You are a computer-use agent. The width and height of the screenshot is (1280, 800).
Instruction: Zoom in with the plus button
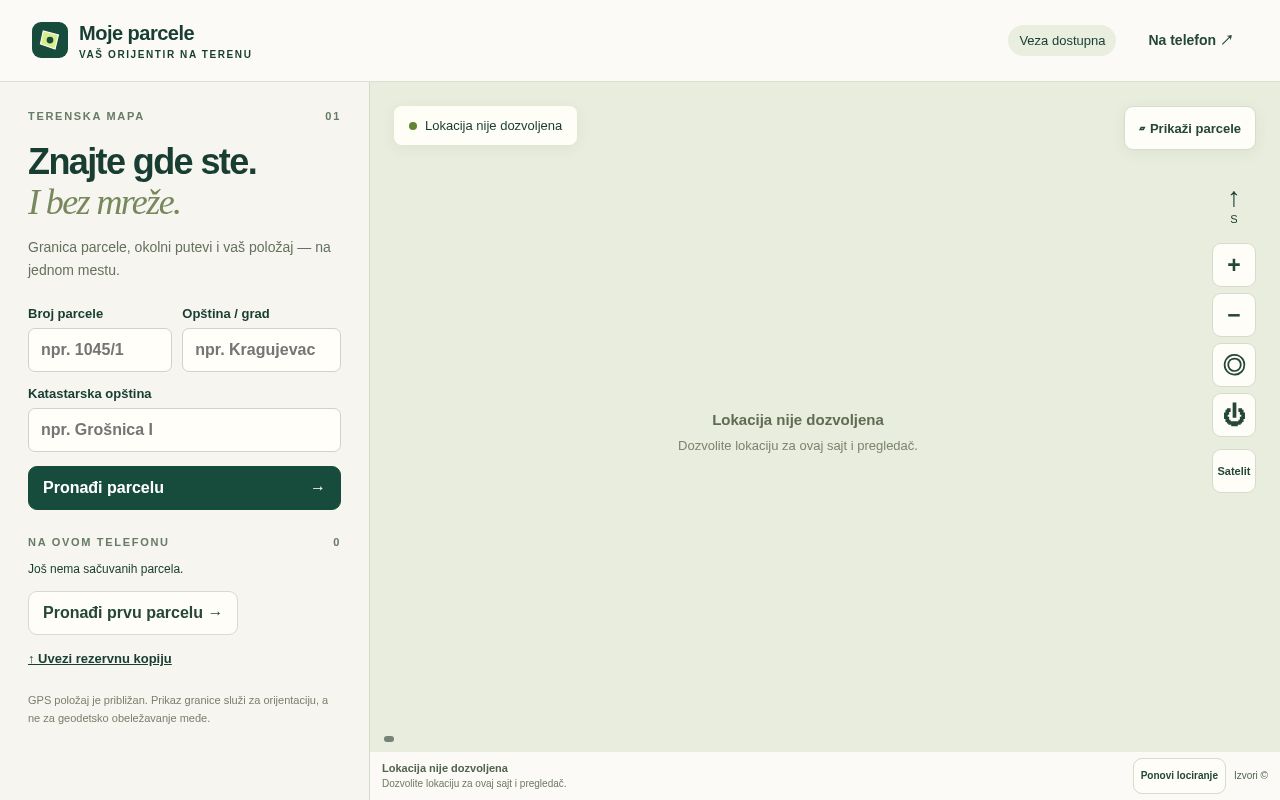(1234, 265)
